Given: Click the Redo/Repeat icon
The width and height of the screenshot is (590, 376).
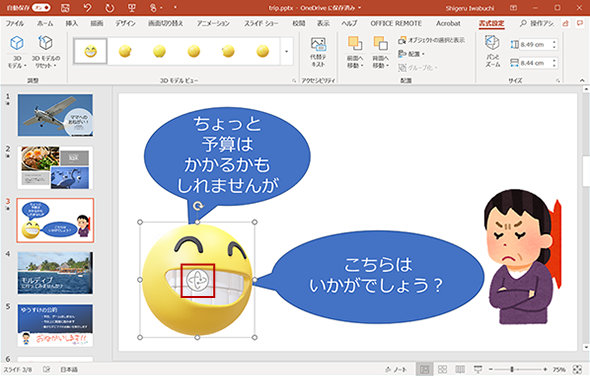Looking at the screenshot, I should (109, 8).
